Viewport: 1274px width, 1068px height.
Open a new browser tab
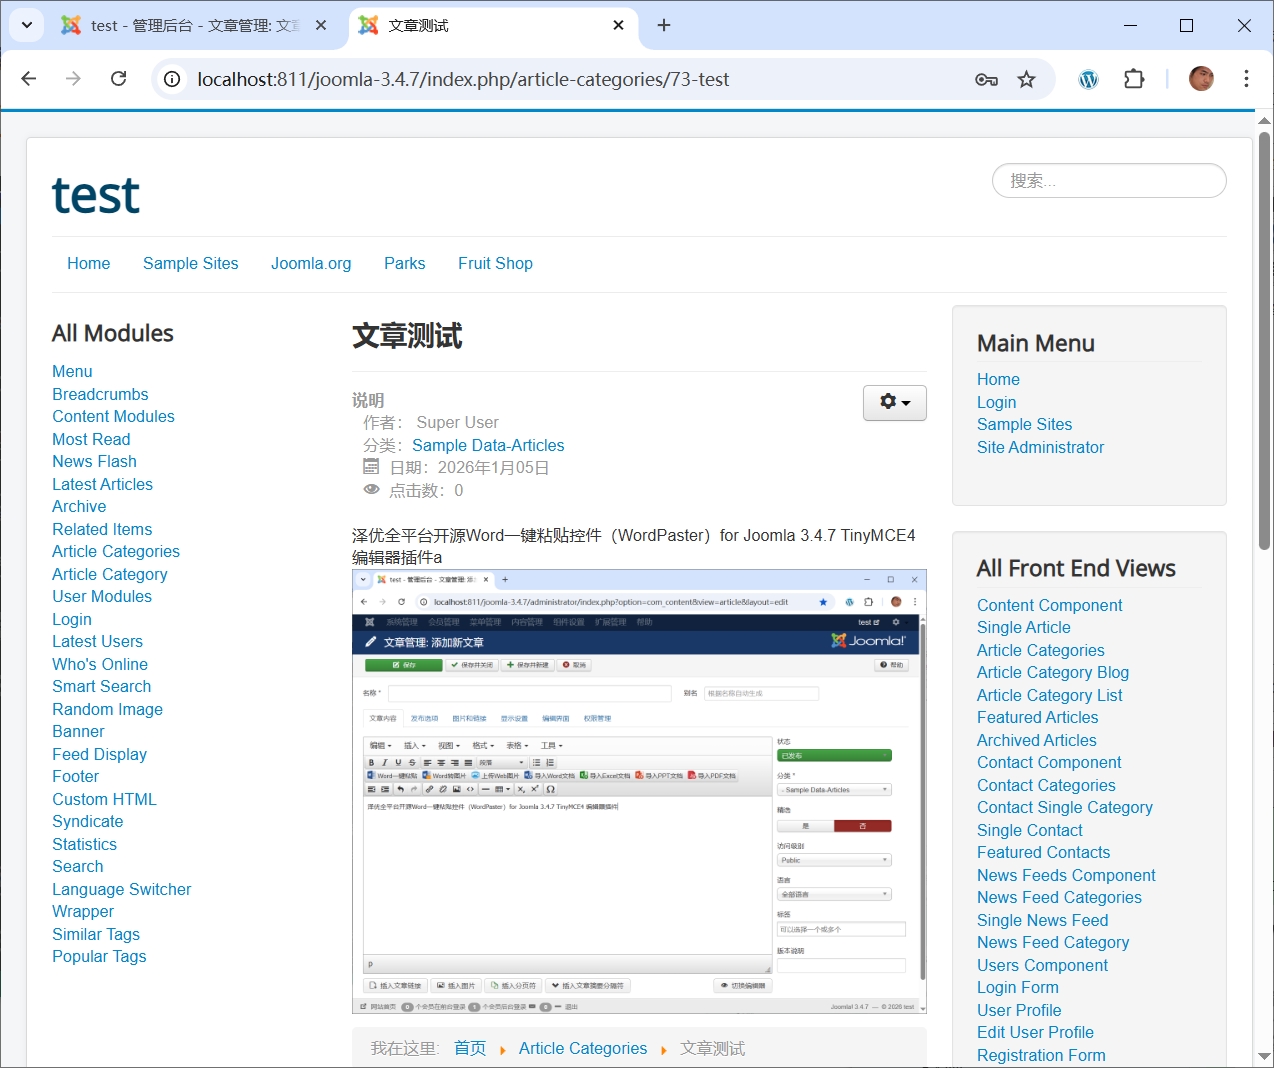point(664,25)
